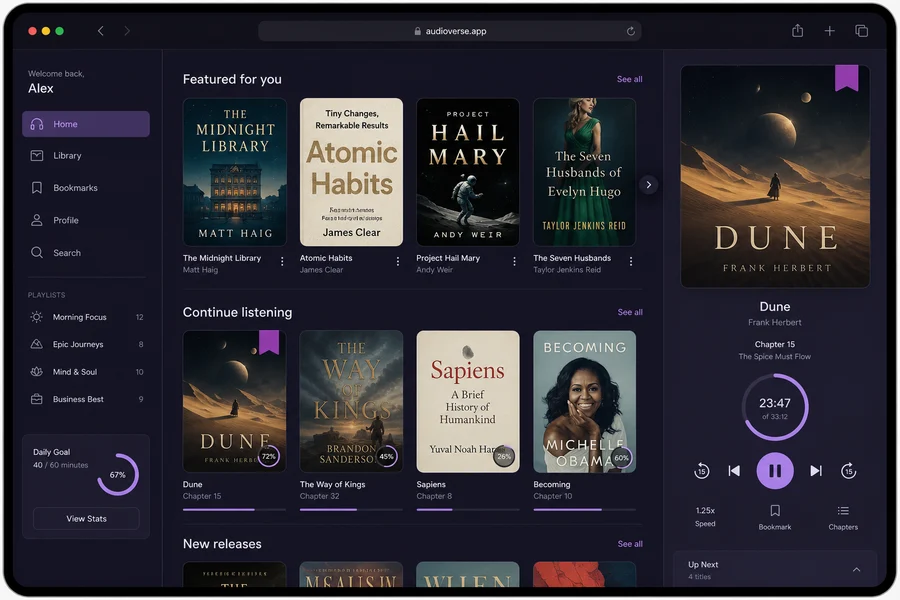Open The Seven Husbands of Evelyn Hugo cover
This screenshot has width=900, height=600.
[584, 172]
